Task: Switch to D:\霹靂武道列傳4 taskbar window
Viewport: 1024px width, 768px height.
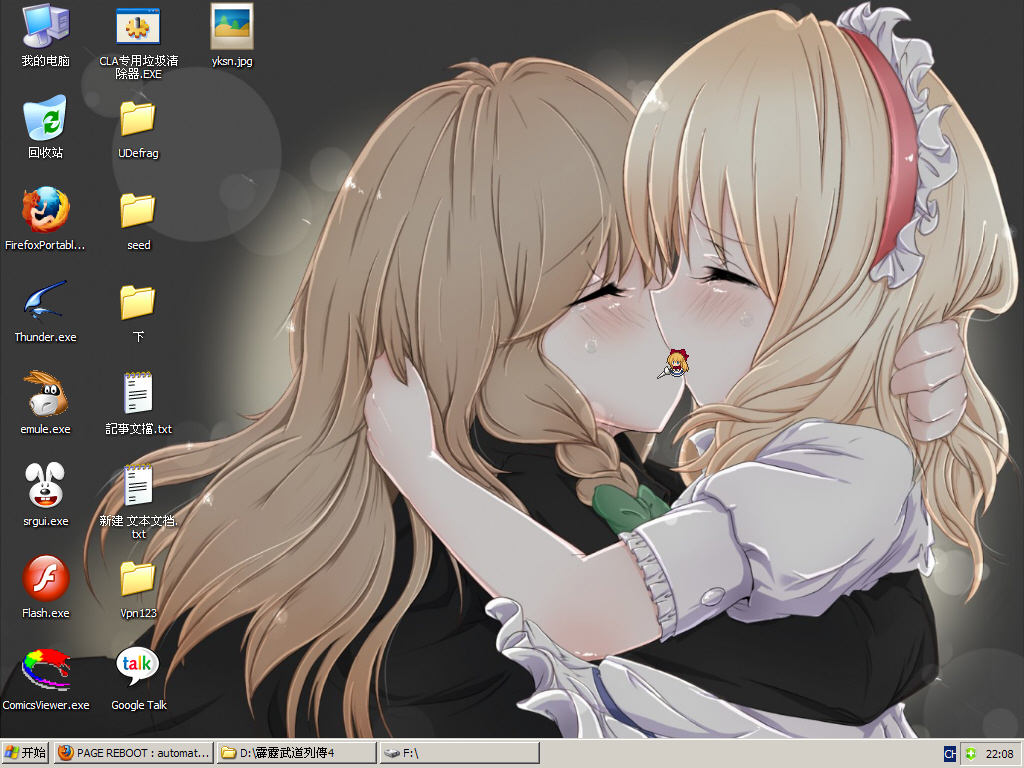Action: (296, 753)
